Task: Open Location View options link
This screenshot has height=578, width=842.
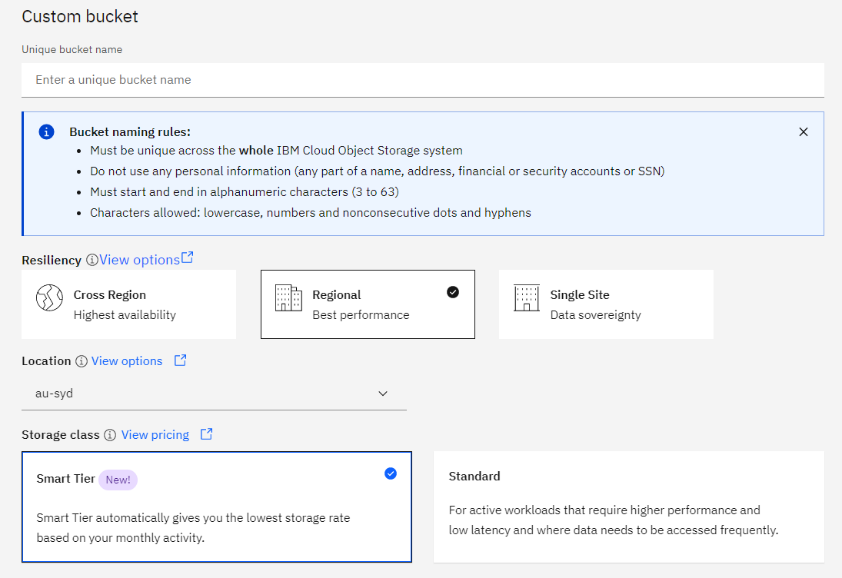Action: [127, 361]
